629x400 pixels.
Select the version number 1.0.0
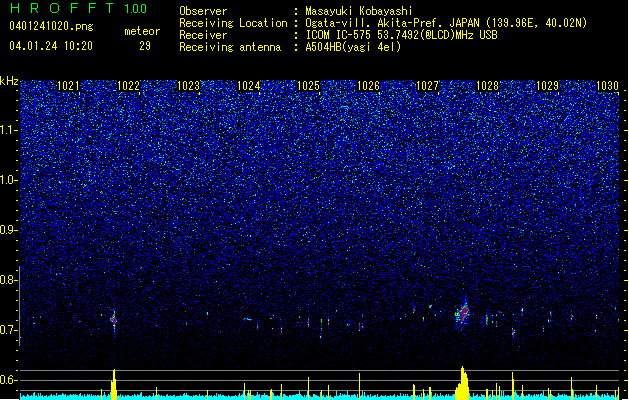pos(136,8)
